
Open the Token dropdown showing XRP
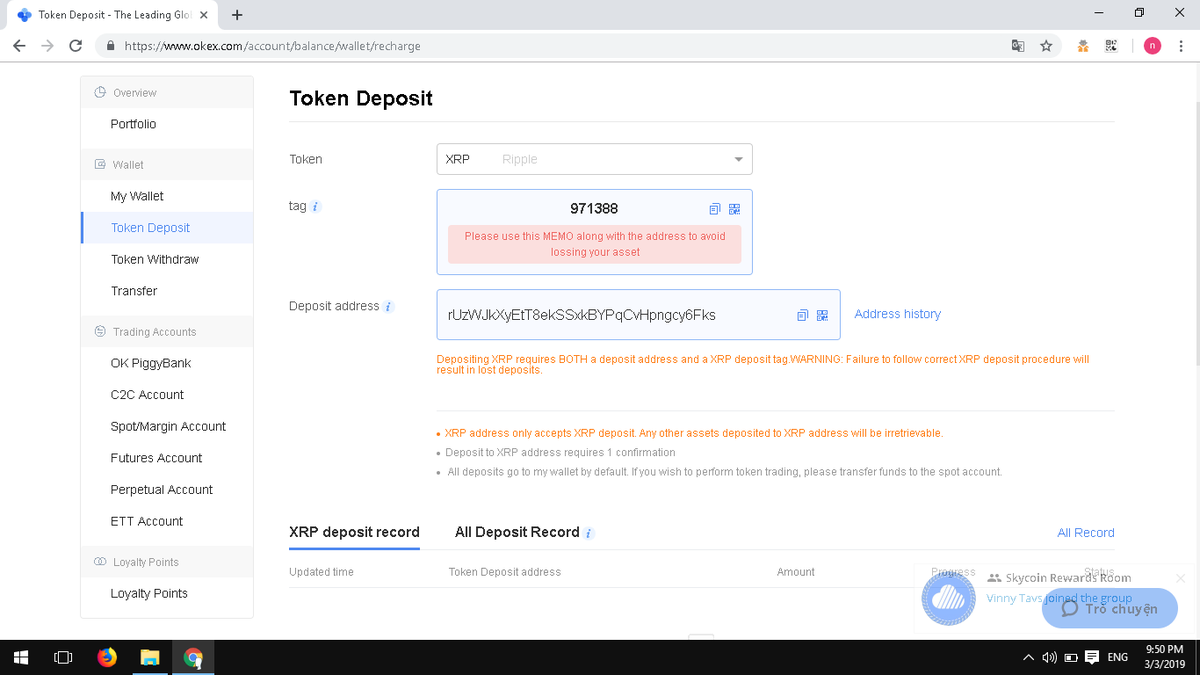pyautogui.click(x=594, y=159)
